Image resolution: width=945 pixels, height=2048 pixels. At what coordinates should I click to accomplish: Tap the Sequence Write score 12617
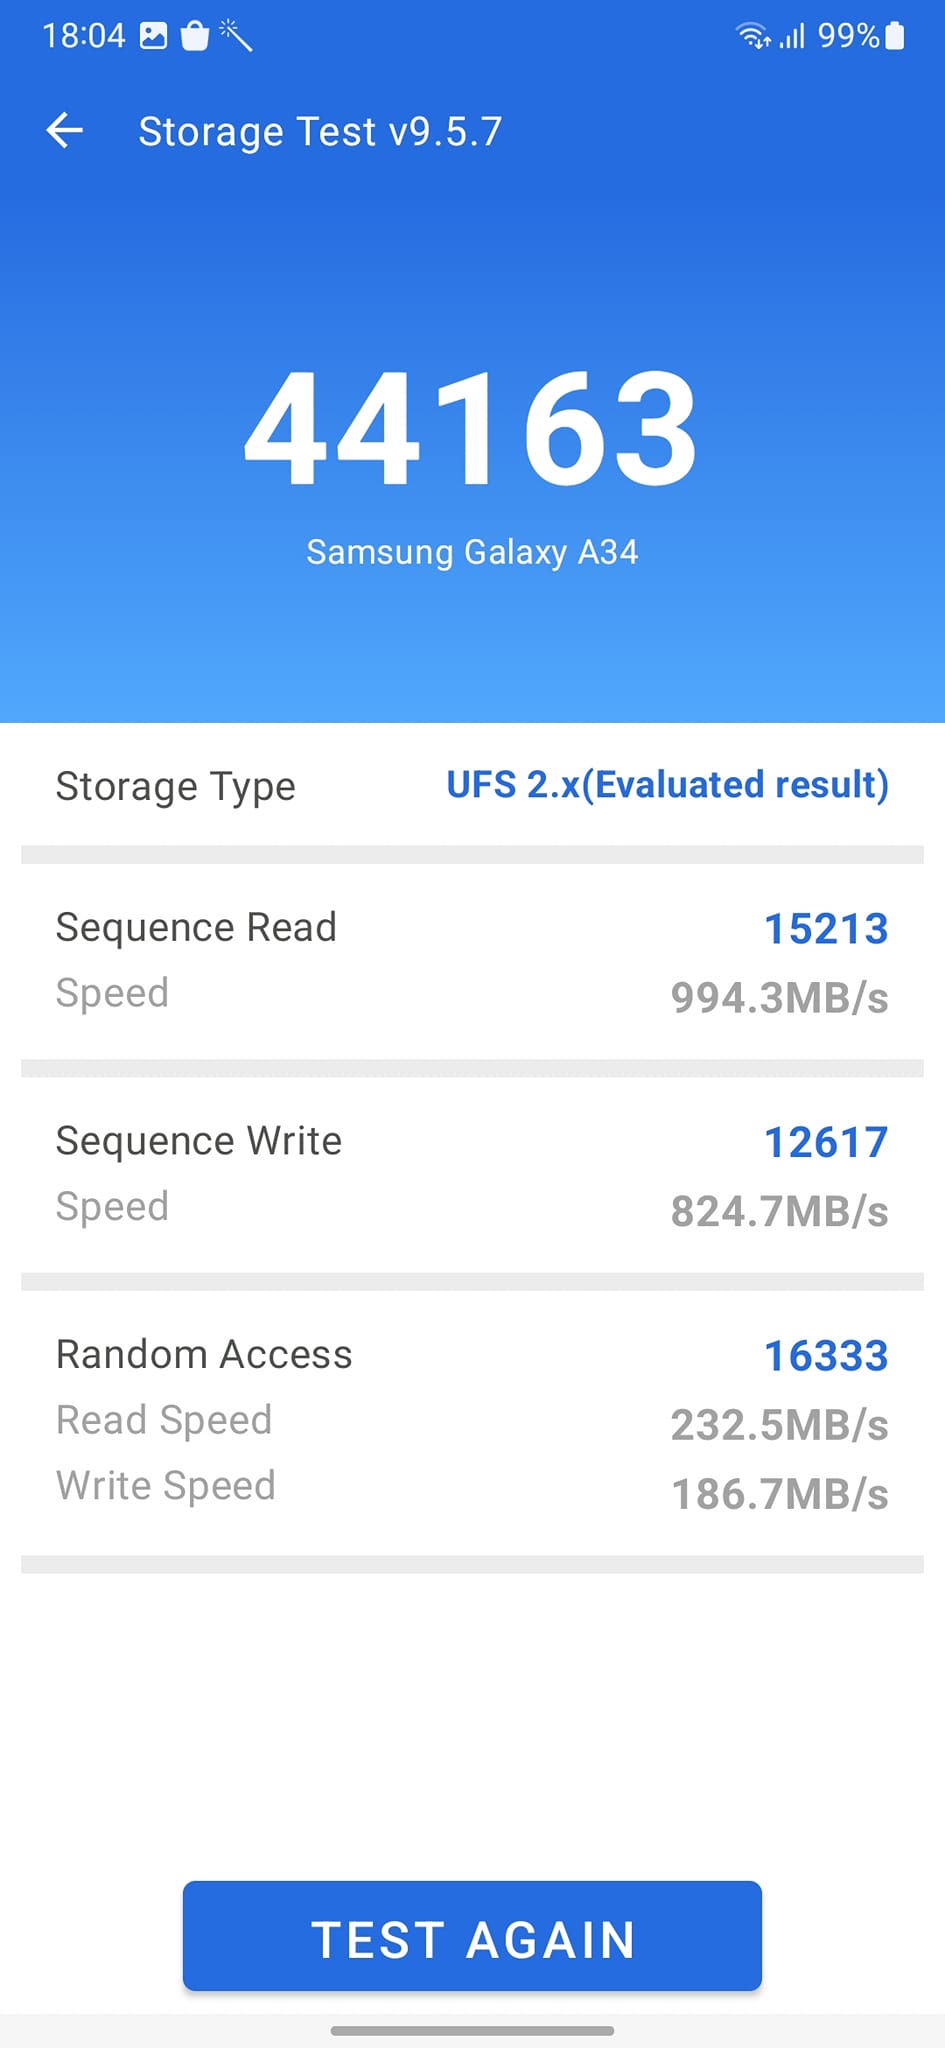(825, 1142)
